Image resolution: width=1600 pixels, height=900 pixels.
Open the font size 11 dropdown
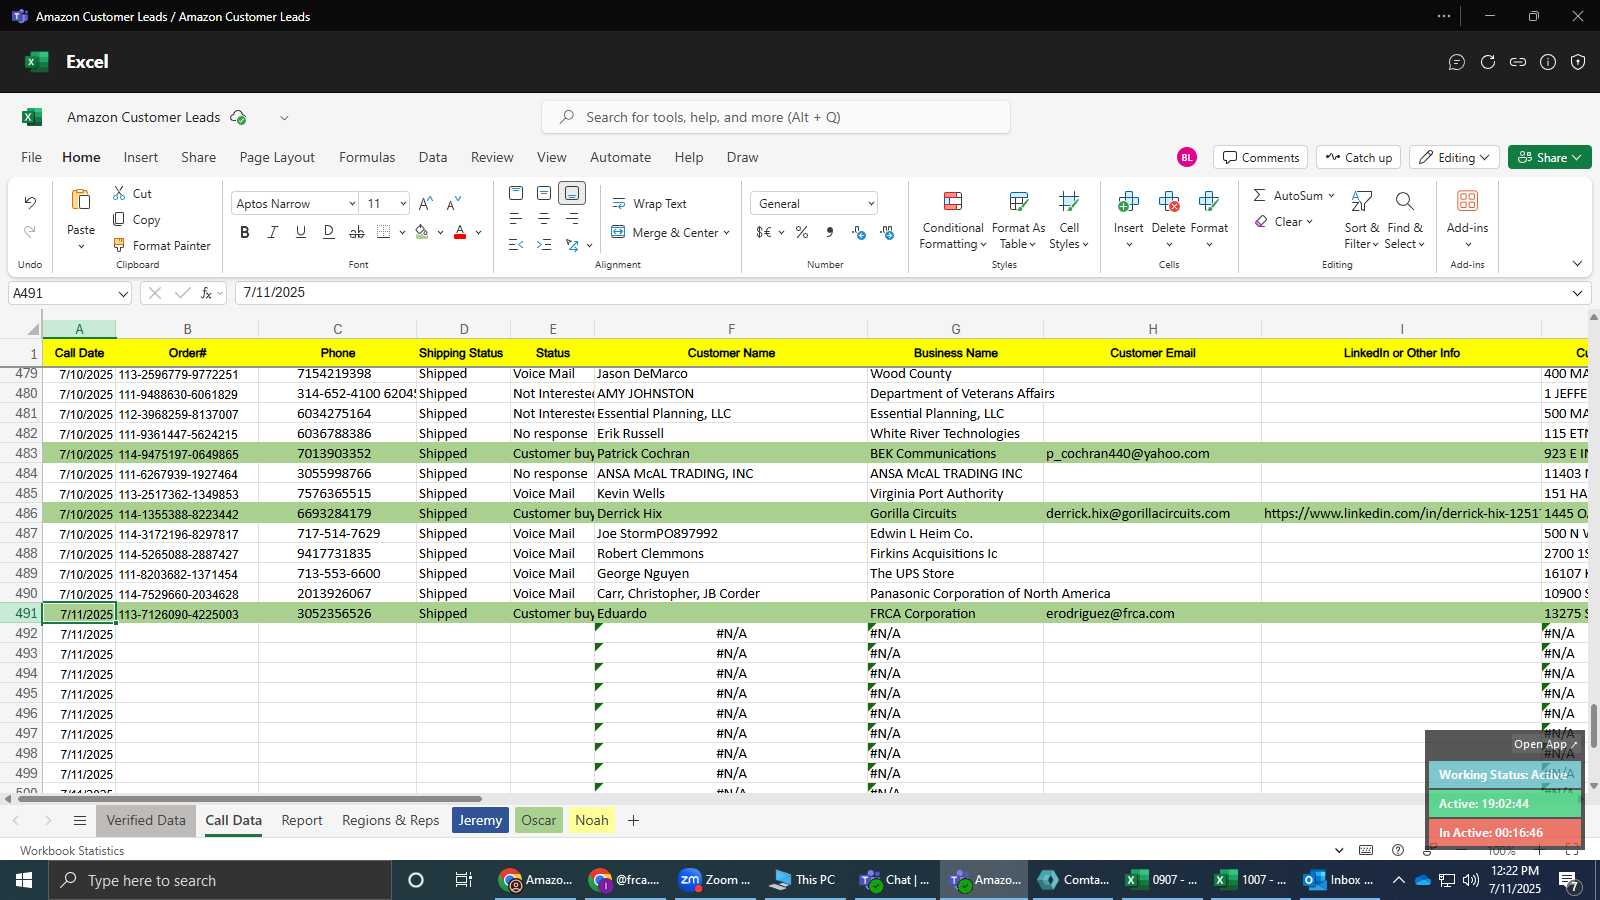coord(403,204)
